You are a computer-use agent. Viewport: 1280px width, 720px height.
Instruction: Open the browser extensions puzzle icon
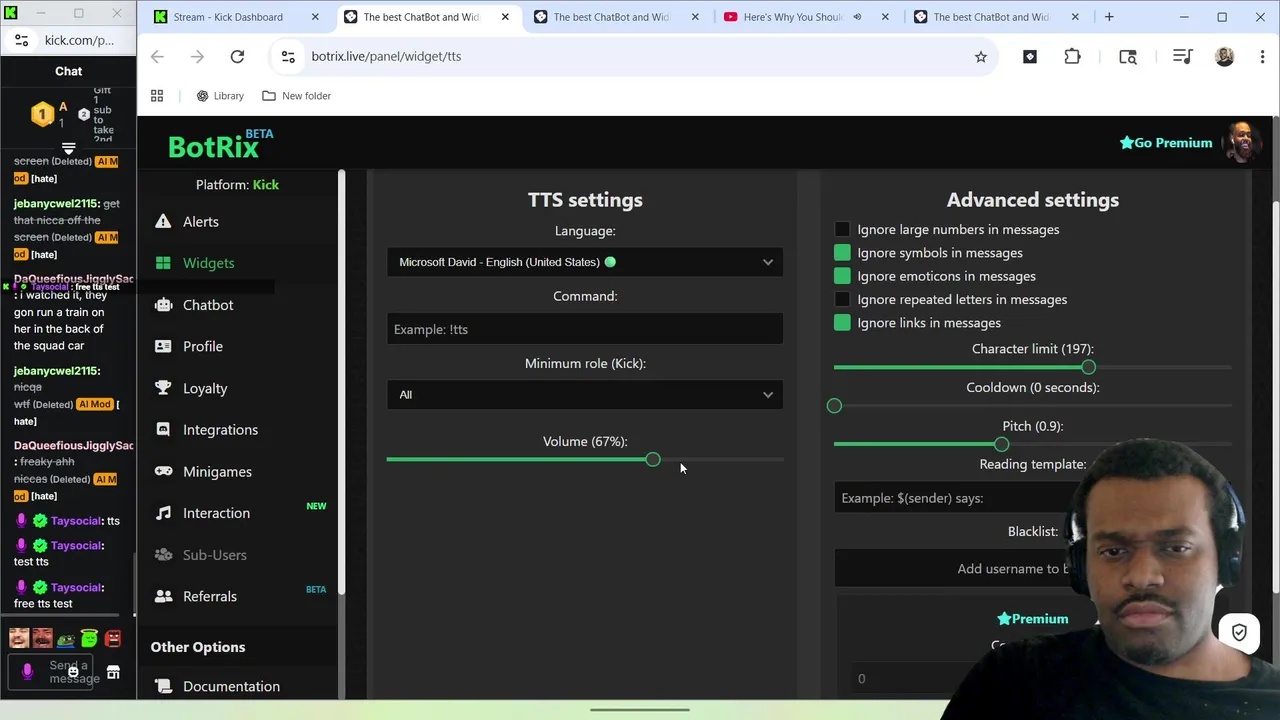point(1072,57)
